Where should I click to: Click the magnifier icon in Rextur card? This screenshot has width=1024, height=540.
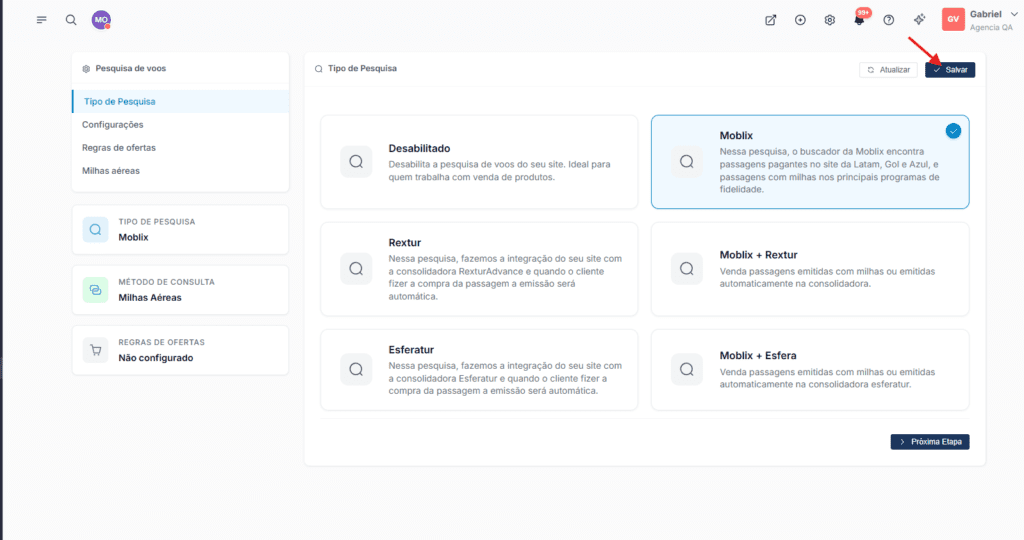point(356,268)
